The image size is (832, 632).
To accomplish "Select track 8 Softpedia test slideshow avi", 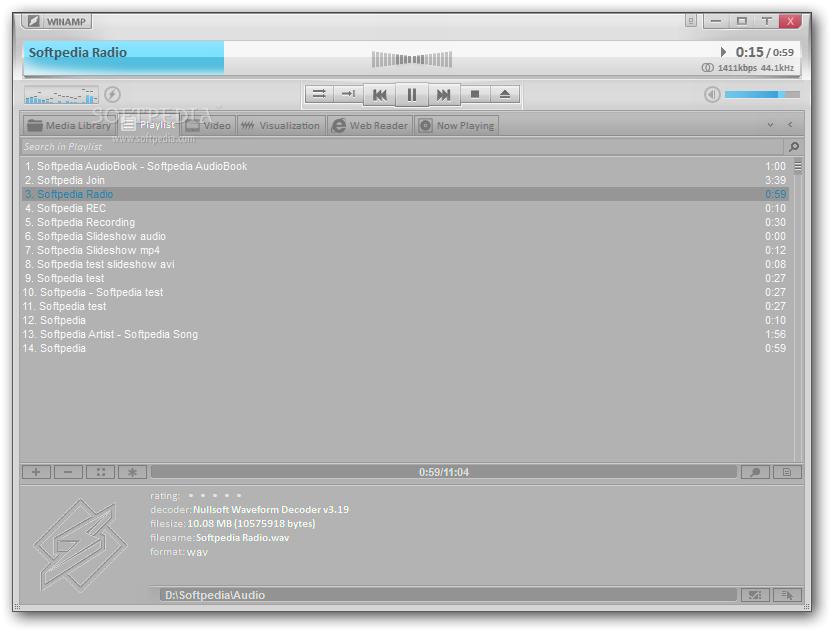I will pyautogui.click(x=405, y=264).
